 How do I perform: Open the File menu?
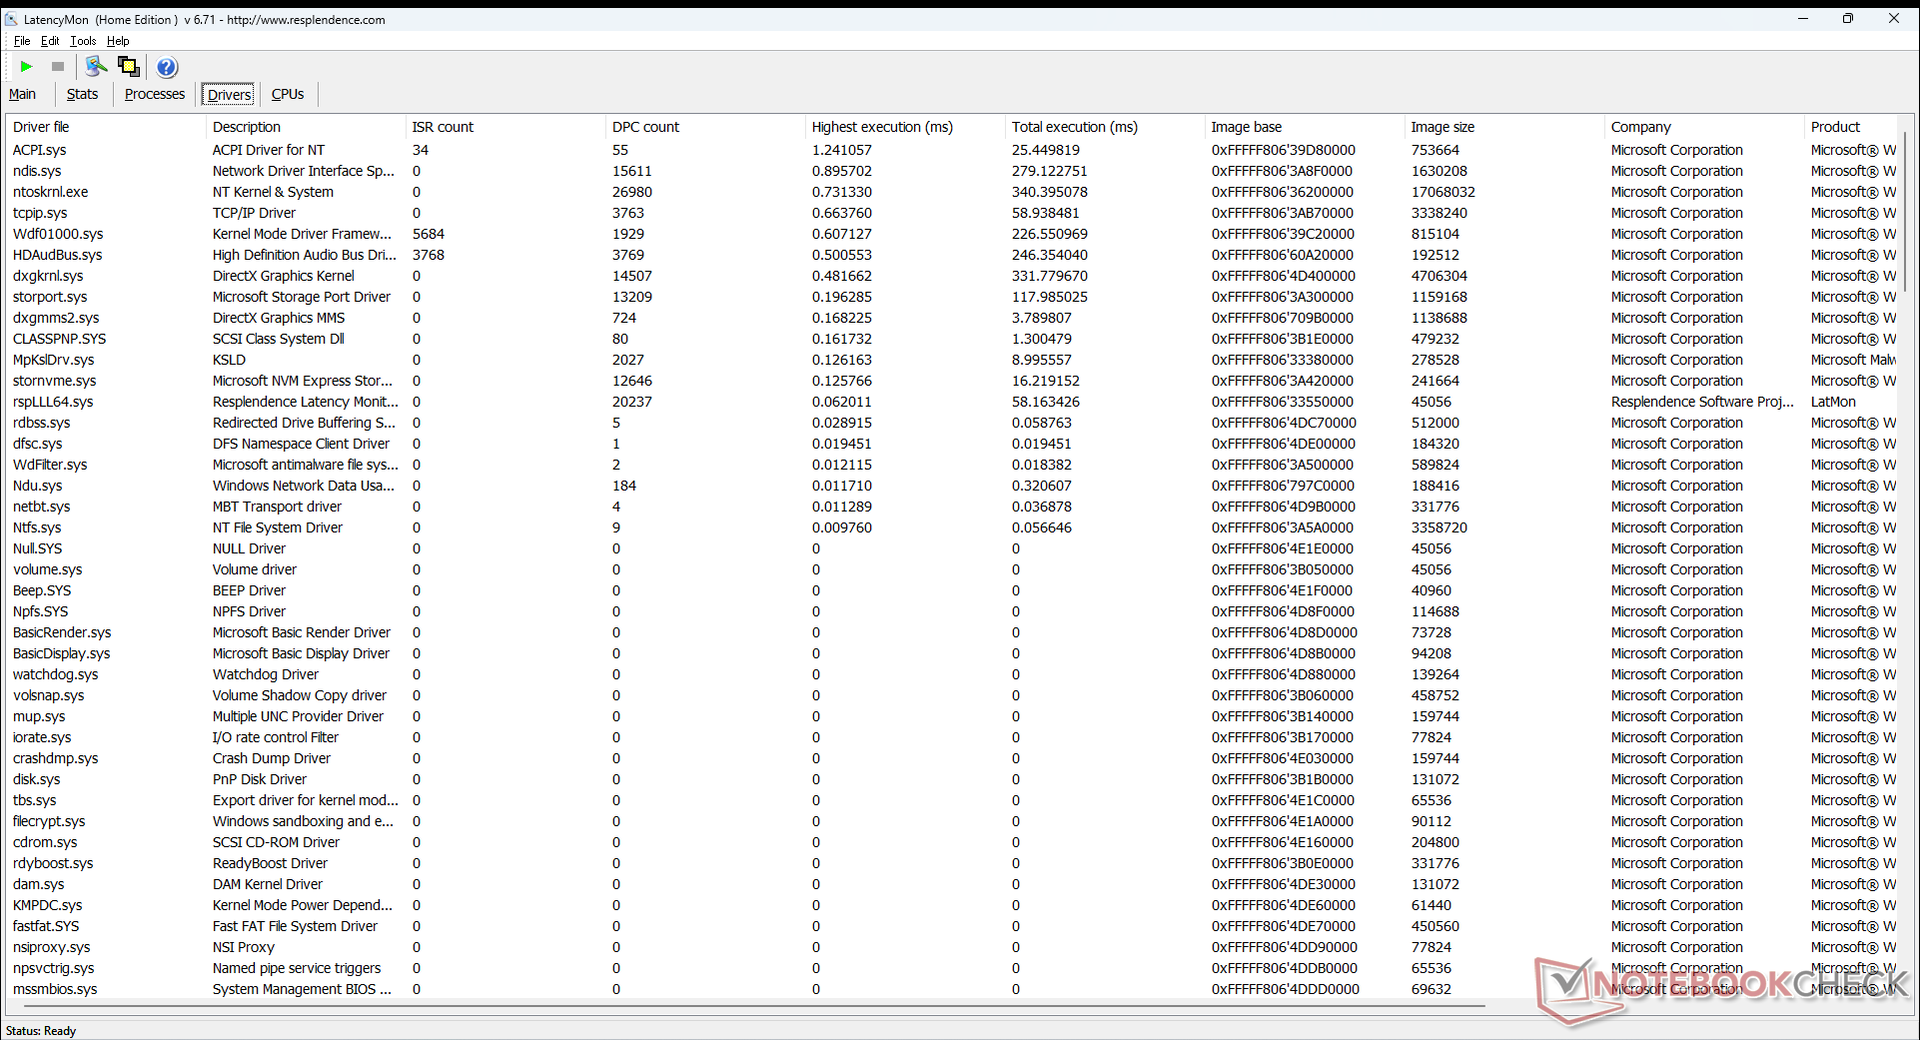22,41
